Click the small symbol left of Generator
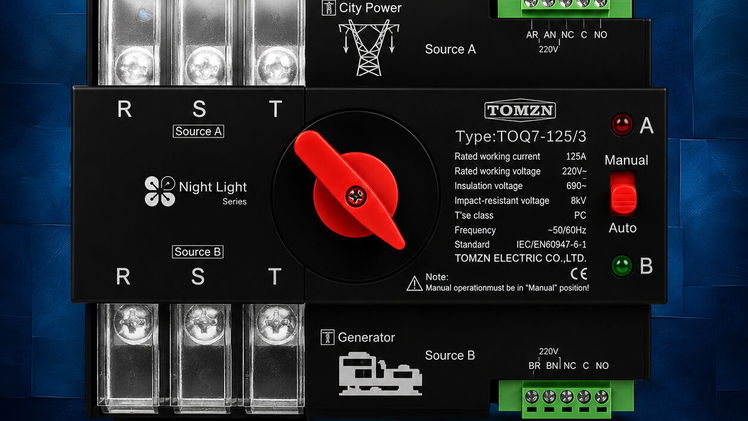Viewport: 748px width, 421px height. pos(327,337)
